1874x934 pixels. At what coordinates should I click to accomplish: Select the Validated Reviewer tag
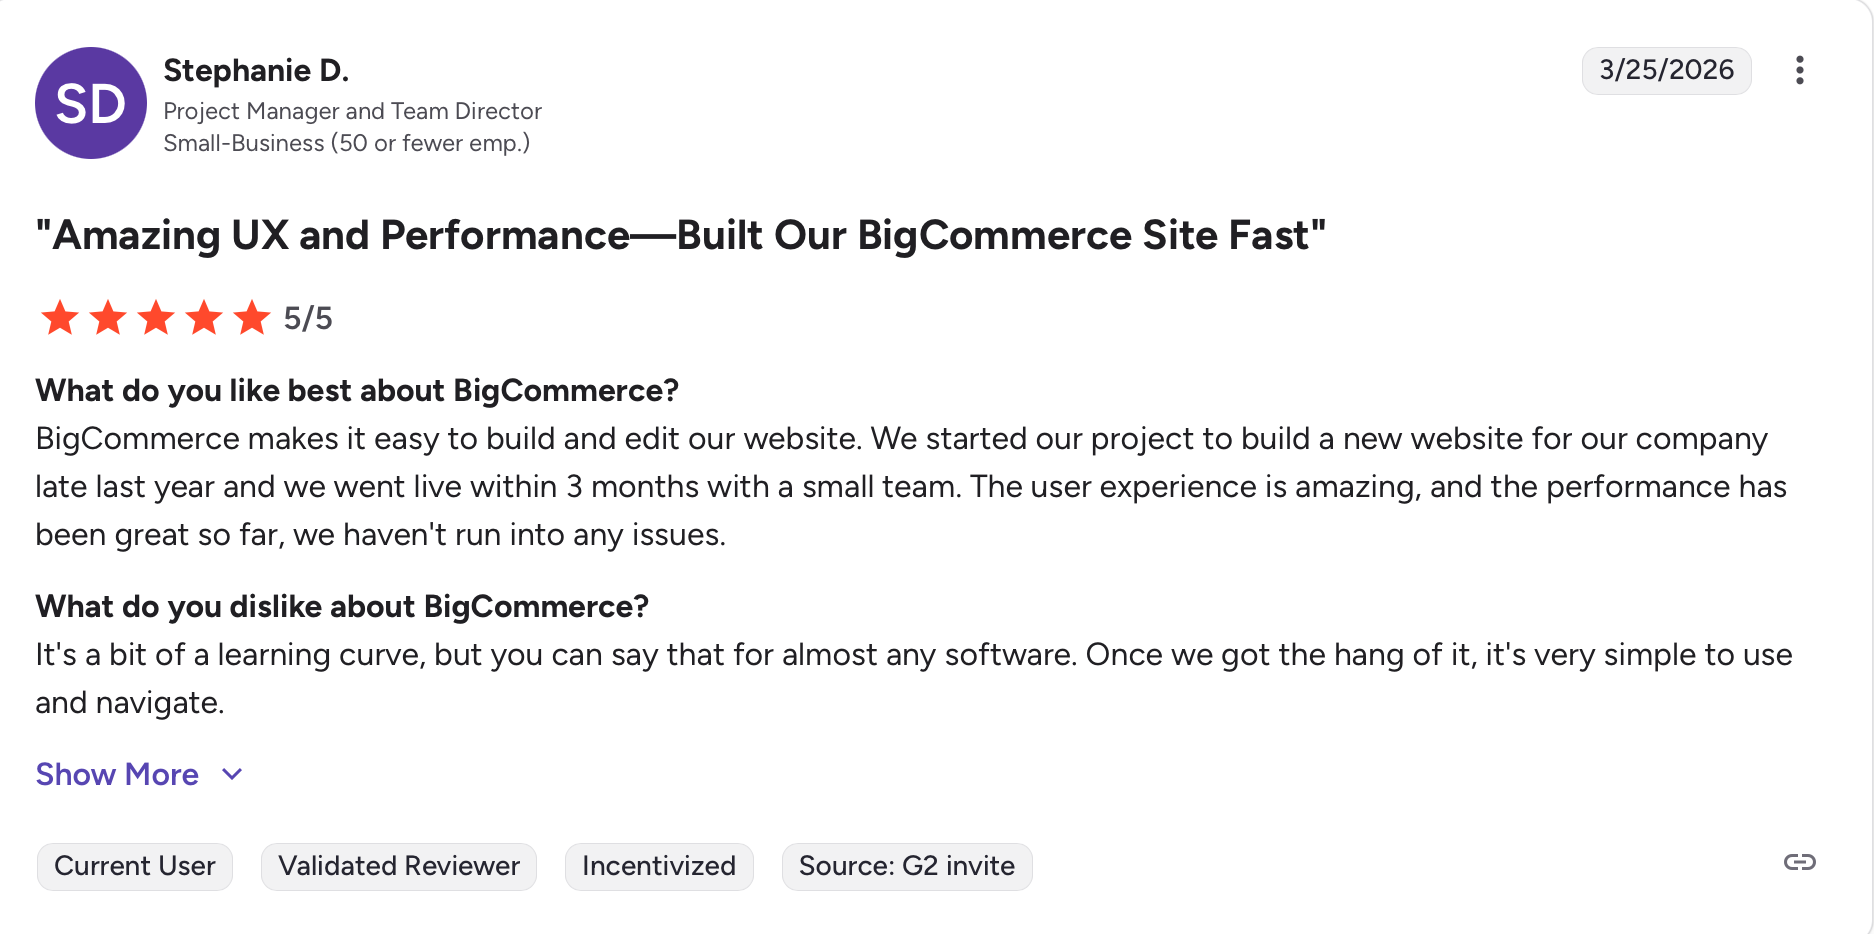[399, 866]
